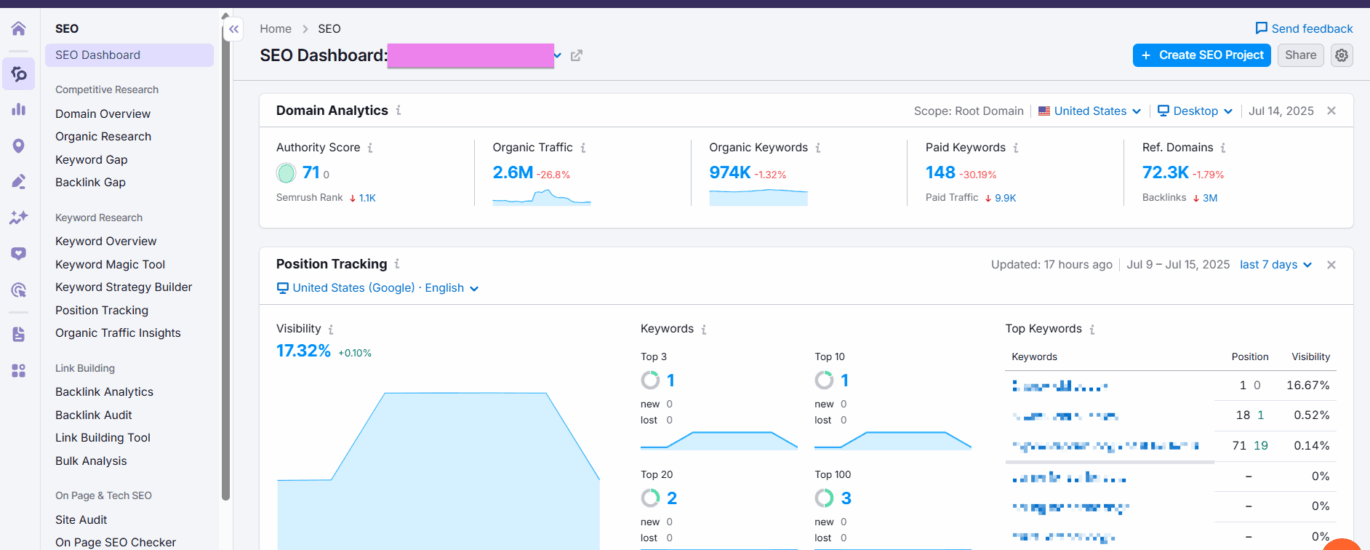Image resolution: width=1370 pixels, height=550 pixels.
Task: Open the Desktop device dropdown
Action: [x=1195, y=111]
